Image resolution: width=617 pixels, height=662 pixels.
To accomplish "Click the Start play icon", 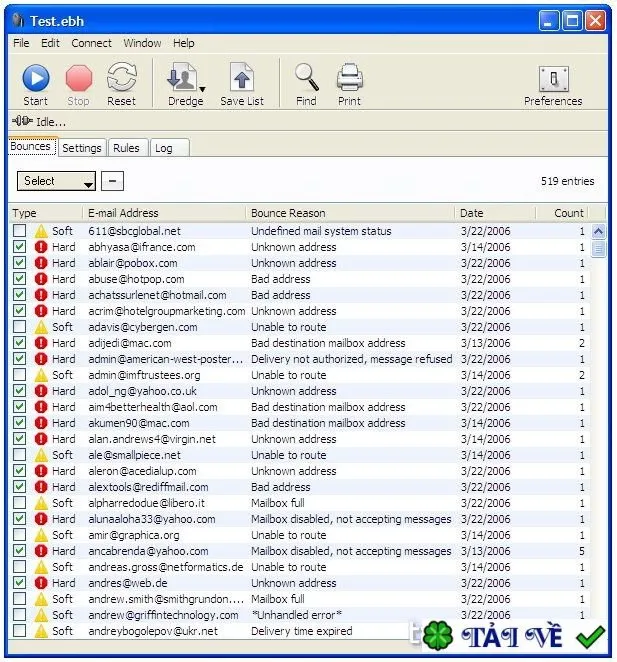I will pyautogui.click(x=36, y=78).
